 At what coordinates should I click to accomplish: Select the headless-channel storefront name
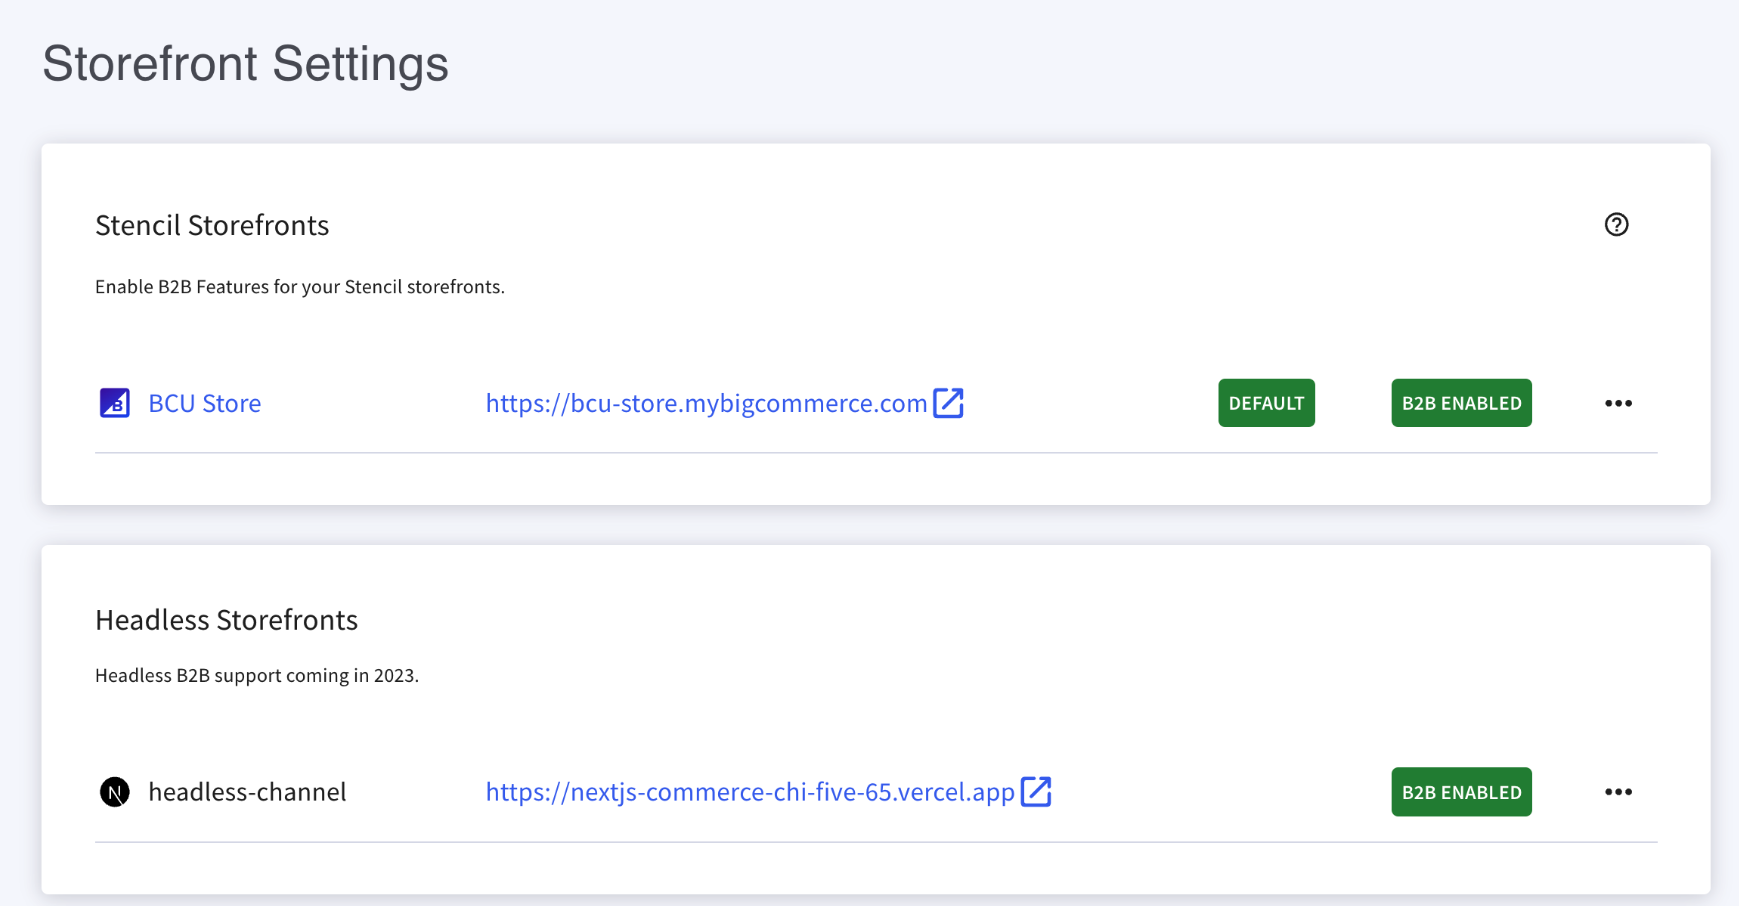pos(247,792)
